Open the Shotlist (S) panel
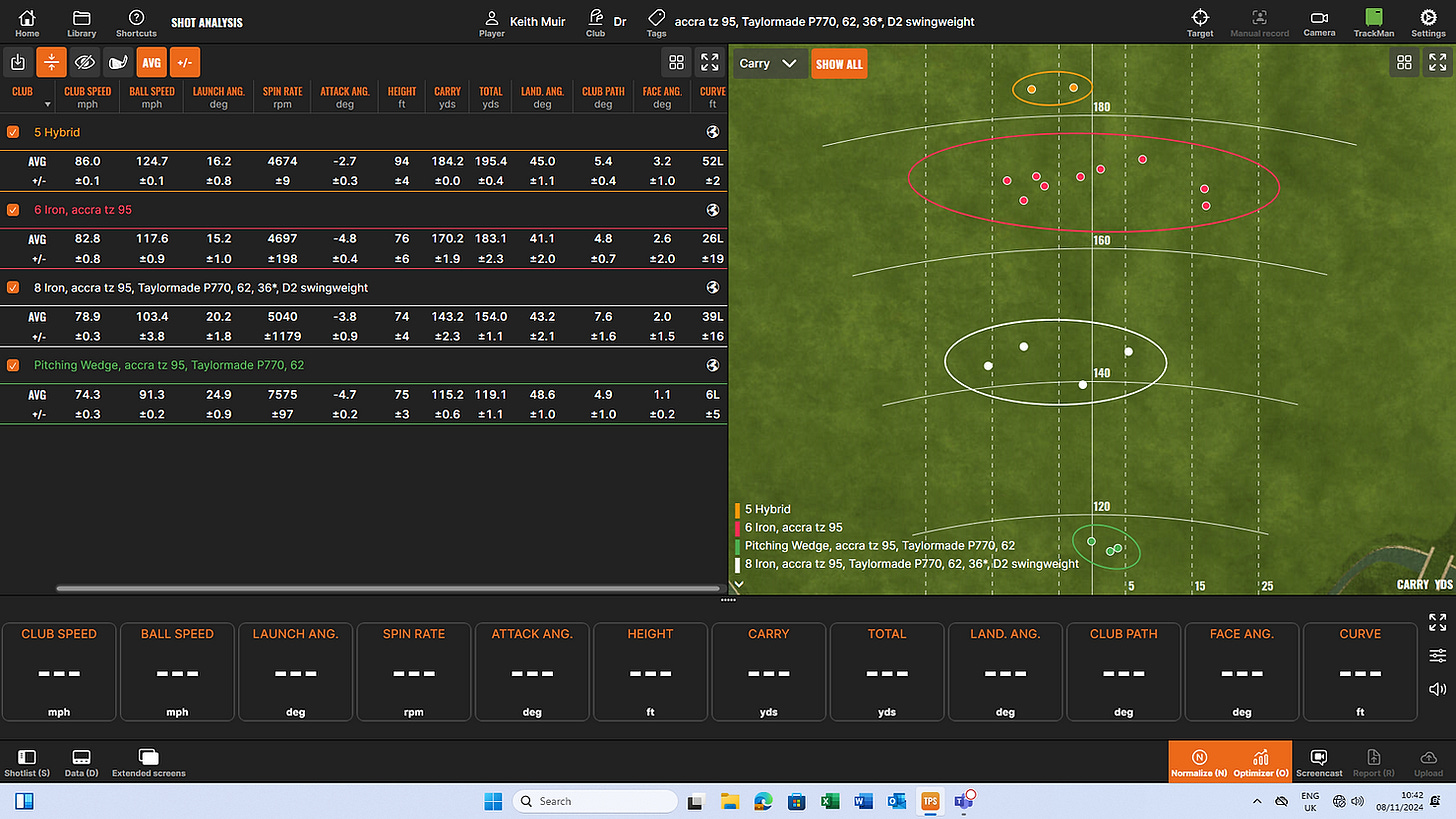This screenshot has width=1456, height=819. [x=27, y=763]
